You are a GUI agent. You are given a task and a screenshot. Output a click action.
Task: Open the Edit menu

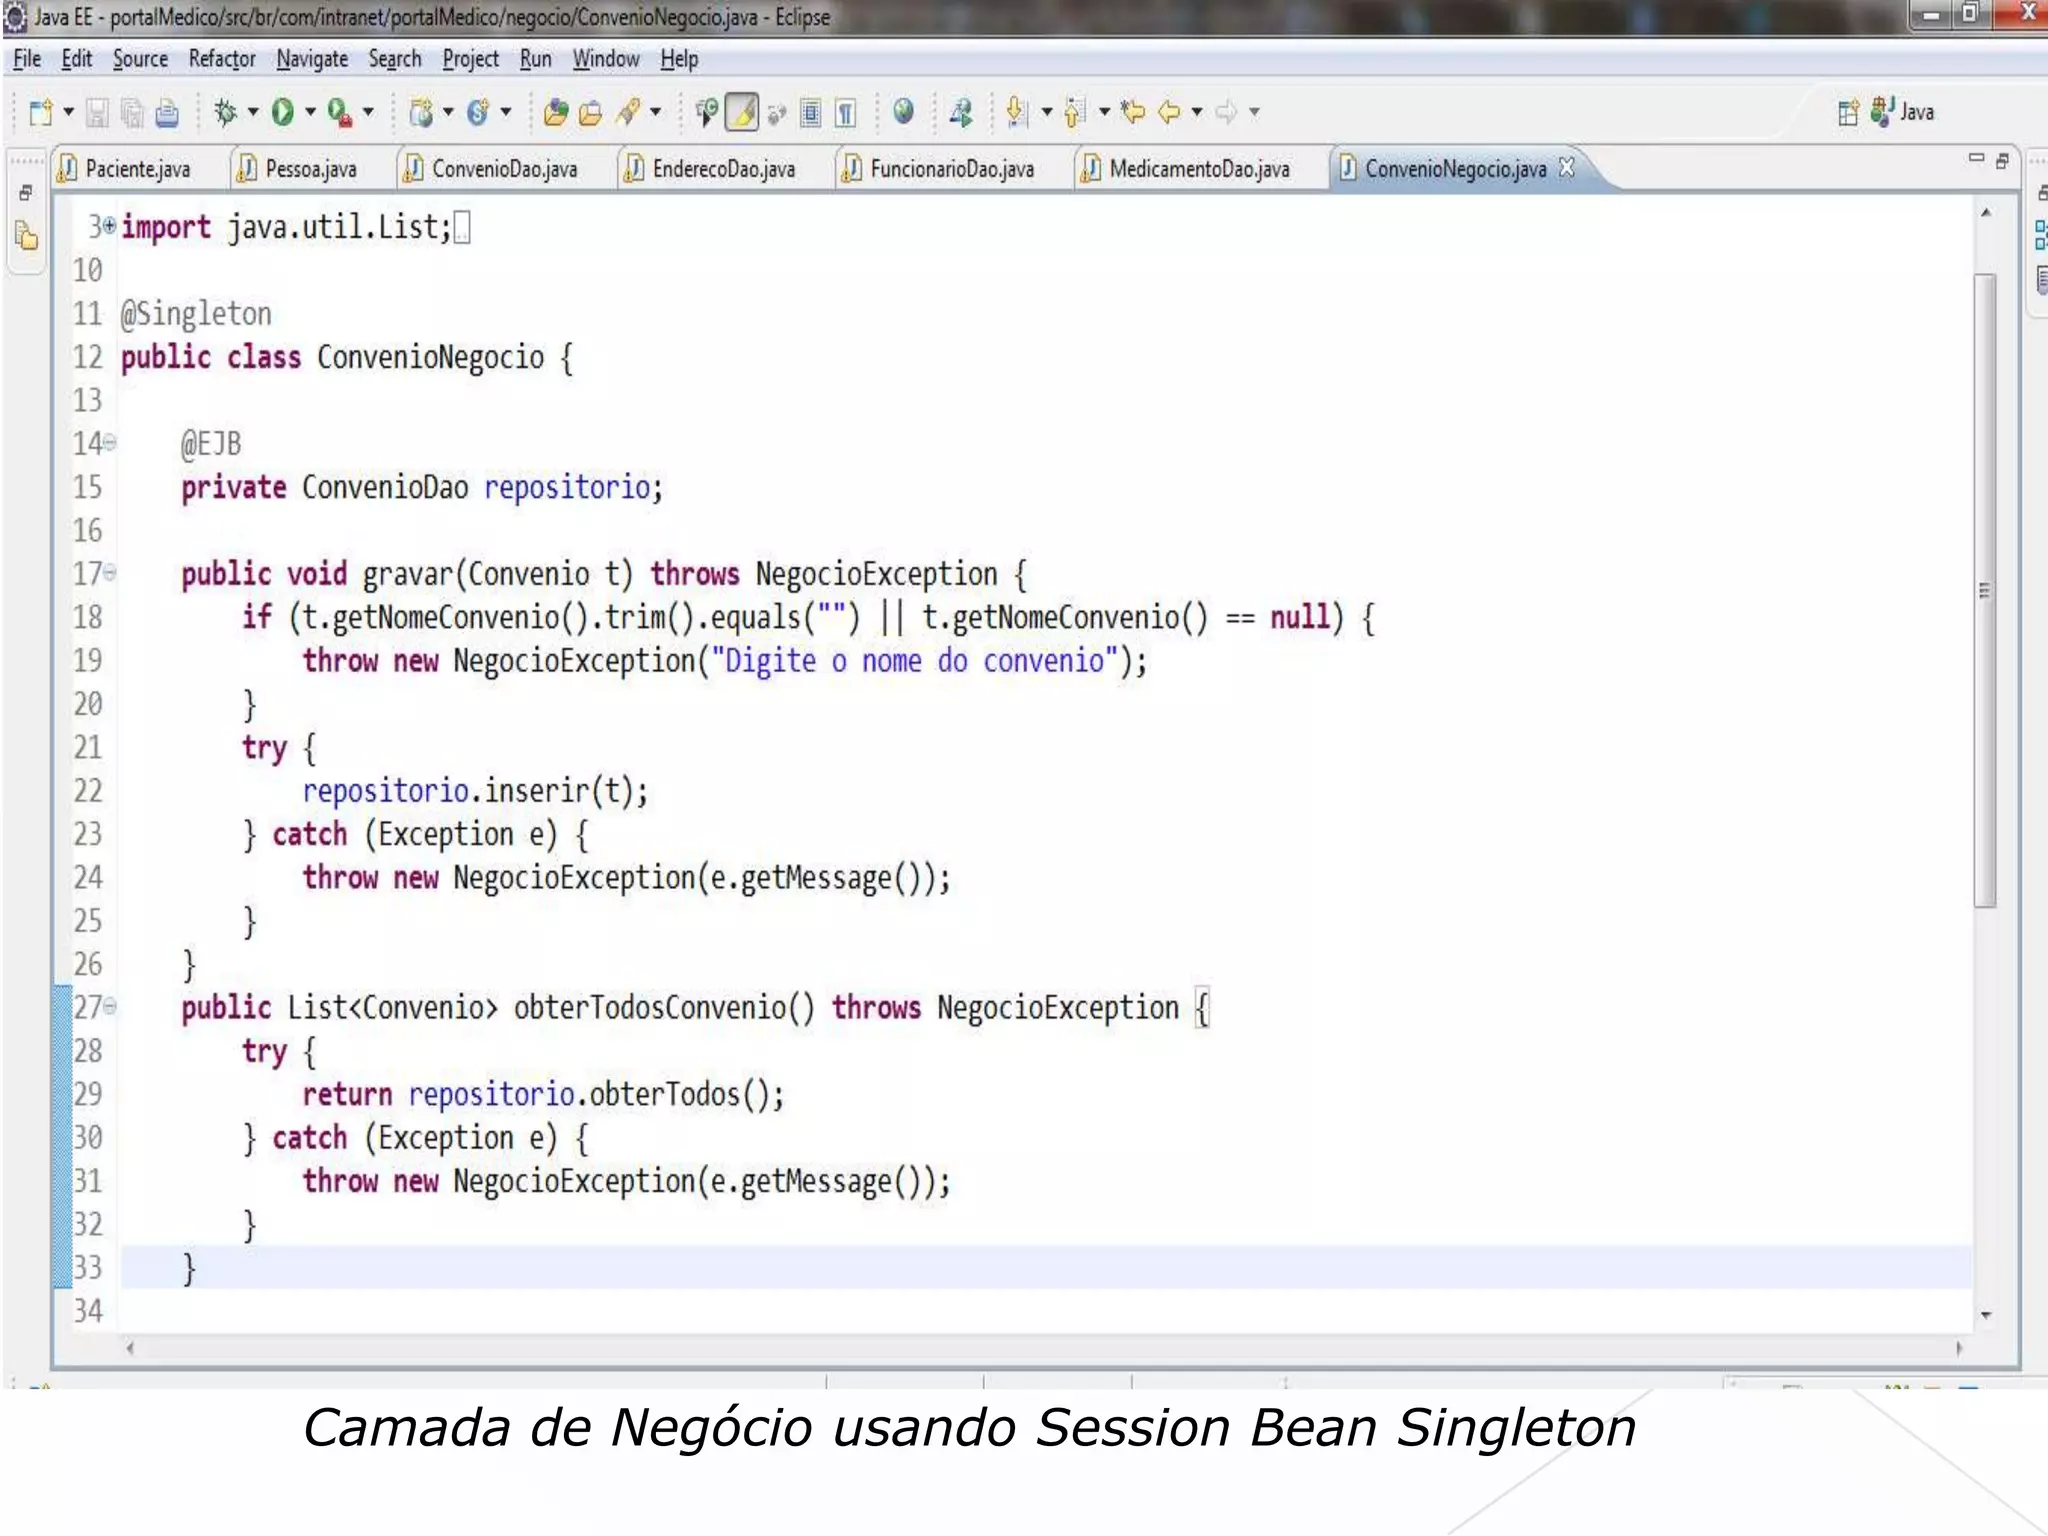(x=77, y=59)
